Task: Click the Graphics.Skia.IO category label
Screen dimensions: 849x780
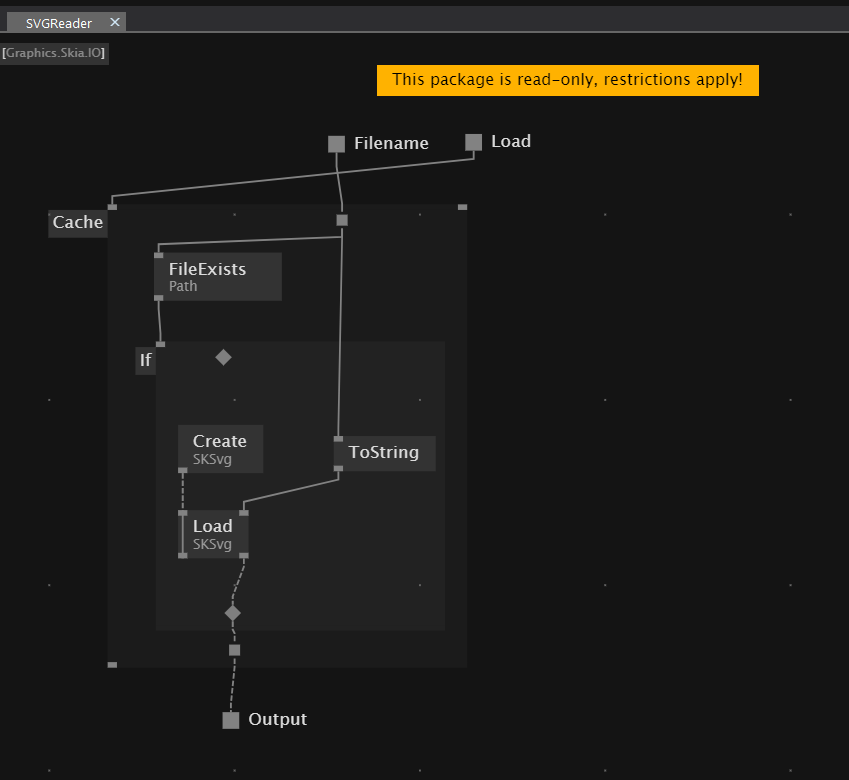Action: tap(54, 53)
